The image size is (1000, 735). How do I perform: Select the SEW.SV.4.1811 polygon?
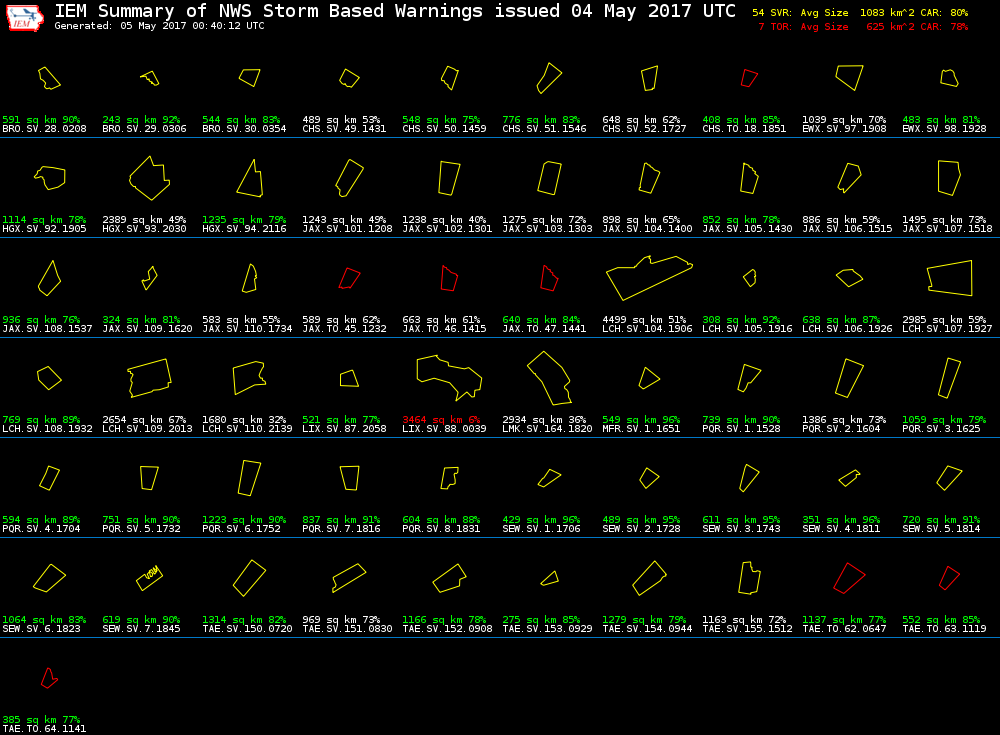(x=849, y=478)
